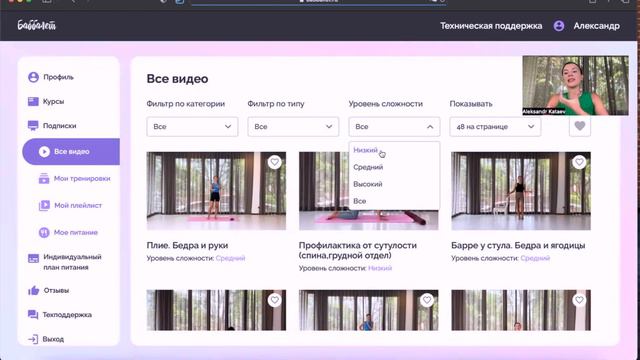Click Средний level under Барре video
Viewport: 640px width, 360px height.
(535, 258)
